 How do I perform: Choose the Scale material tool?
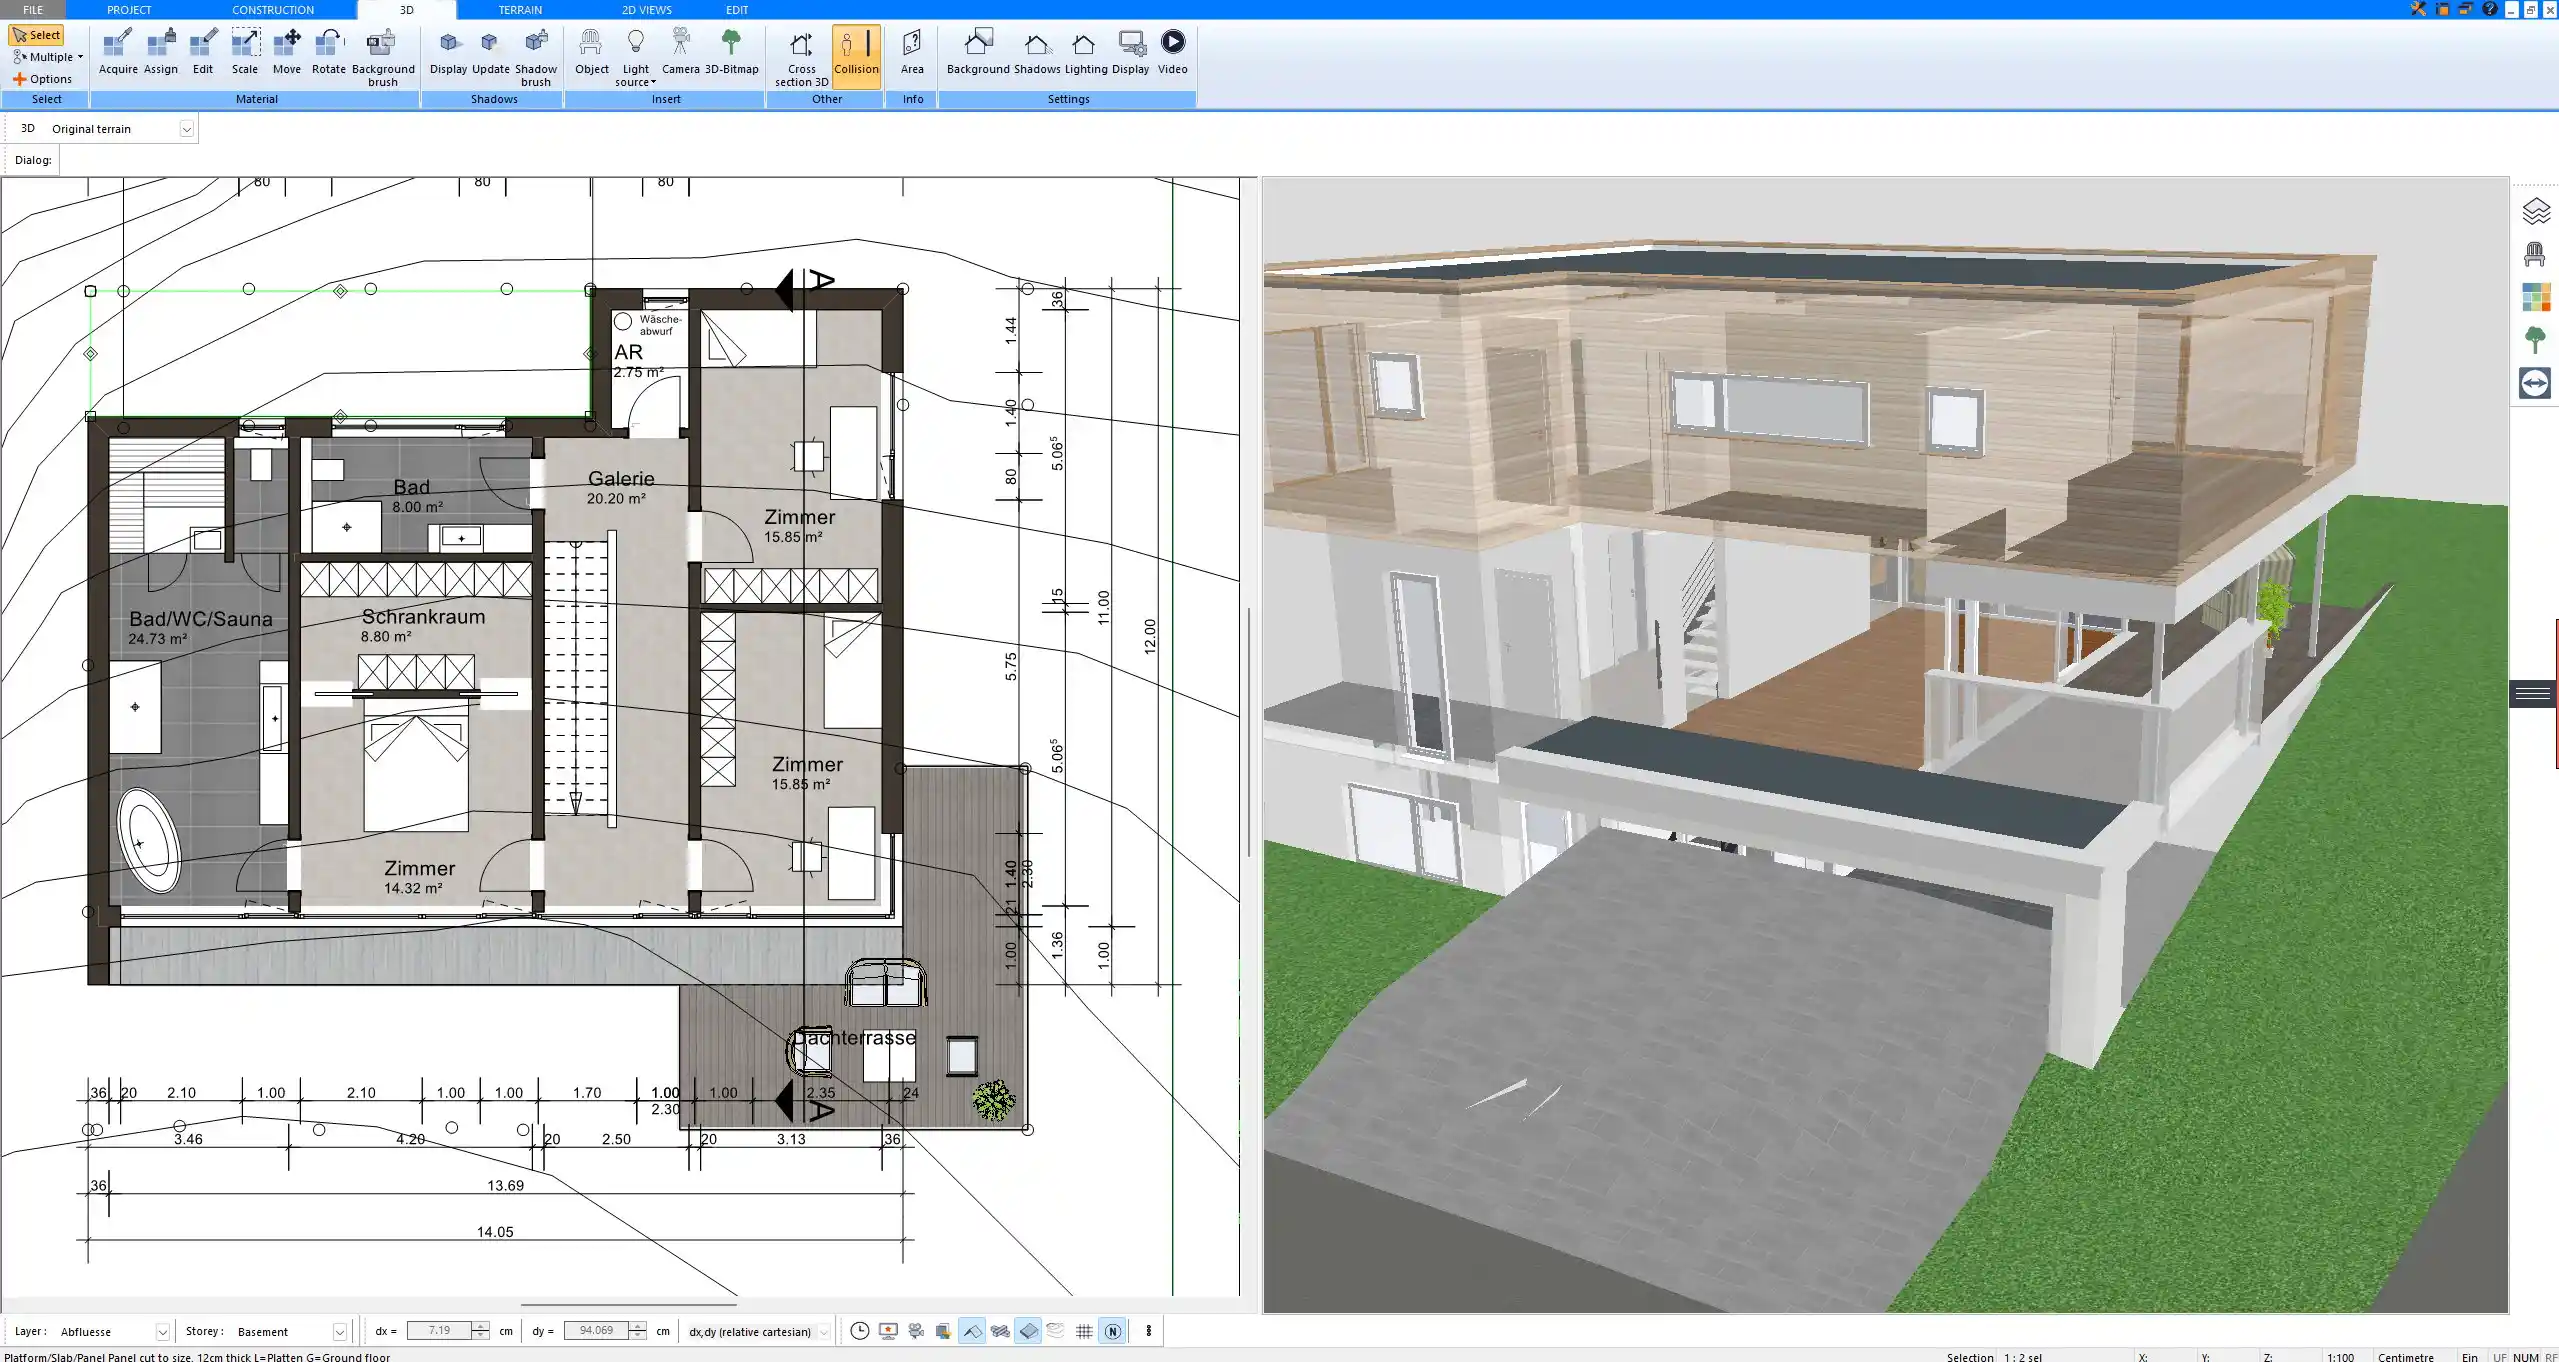pos(245,52)
